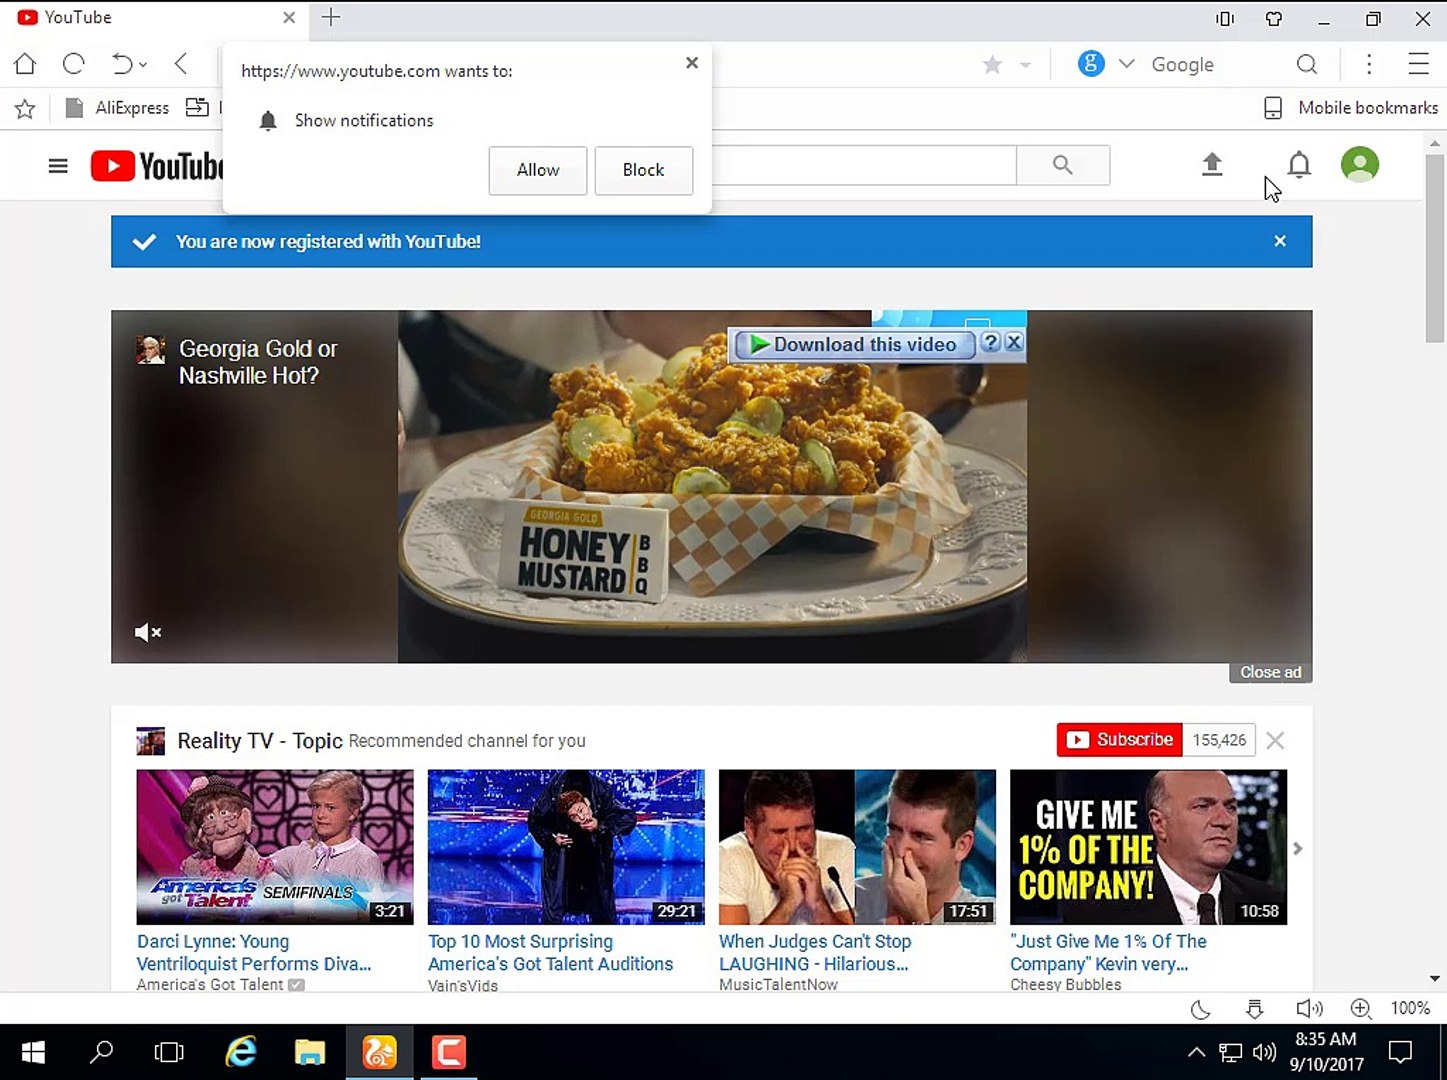Screen dimensions: 1447x1080
Task: Open the Give Me 1% thumbnail
Action: (1148, 847)
